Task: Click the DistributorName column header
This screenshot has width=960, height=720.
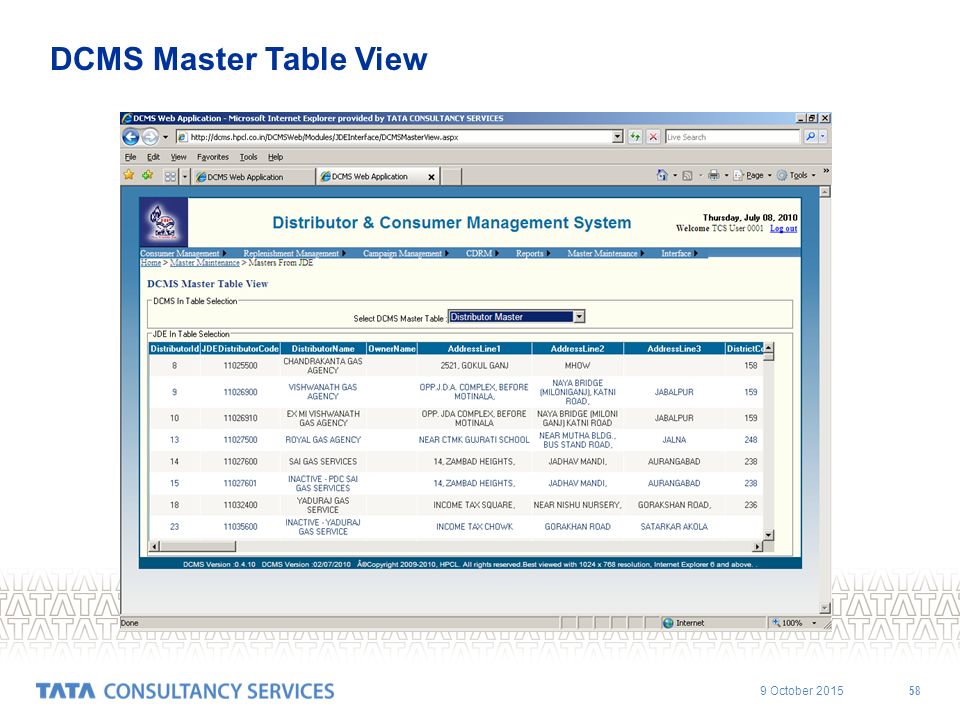Action: coord(323,348)
